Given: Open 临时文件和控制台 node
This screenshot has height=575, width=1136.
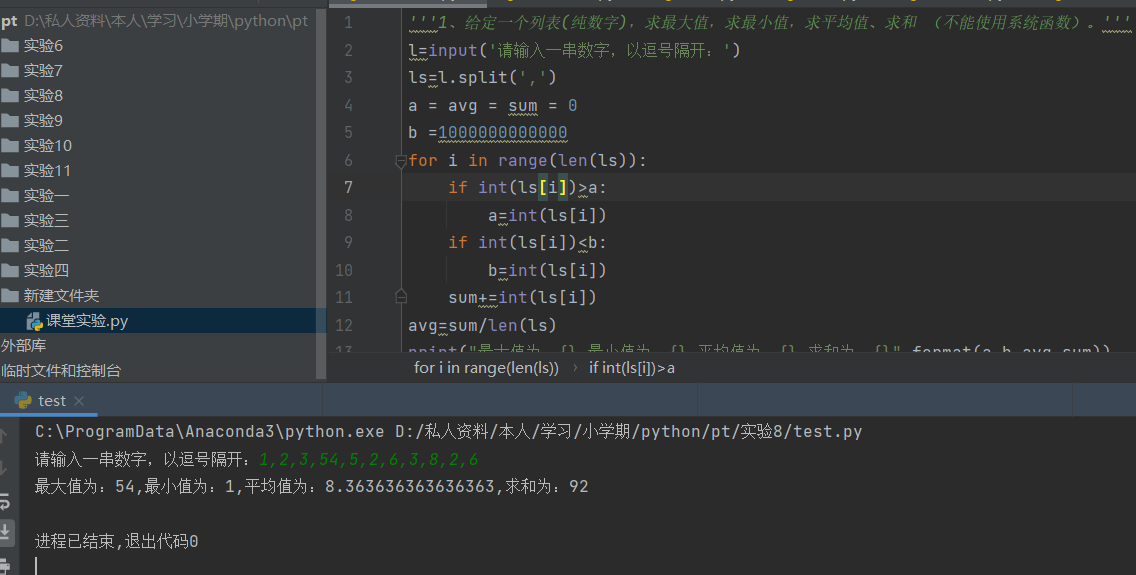Looking at the screenshot, I should pos(61,371).
